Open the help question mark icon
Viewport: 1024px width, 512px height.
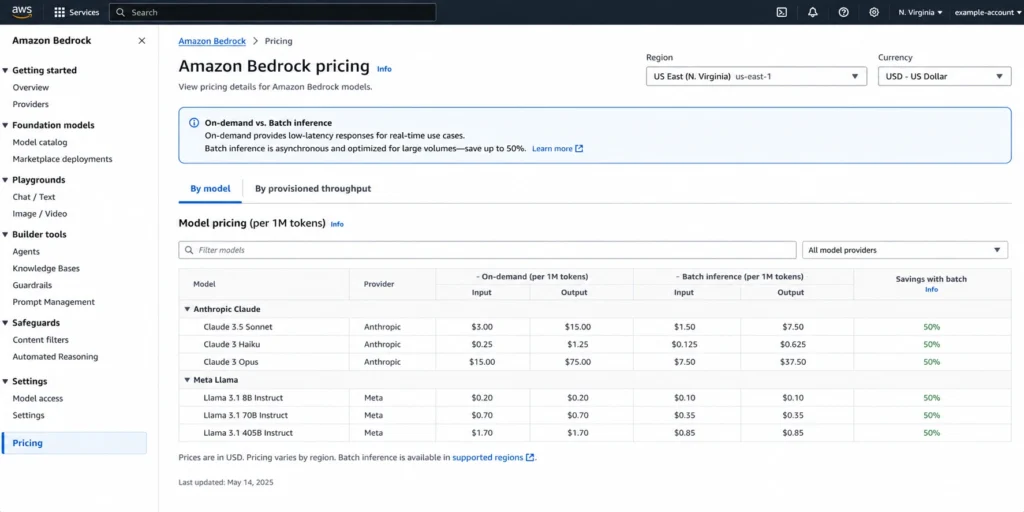point(843,12)
